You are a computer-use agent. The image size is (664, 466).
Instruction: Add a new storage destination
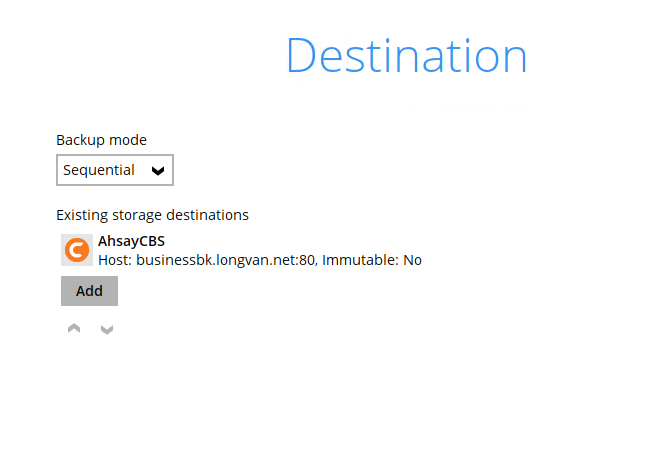click(x=89, y=291)
